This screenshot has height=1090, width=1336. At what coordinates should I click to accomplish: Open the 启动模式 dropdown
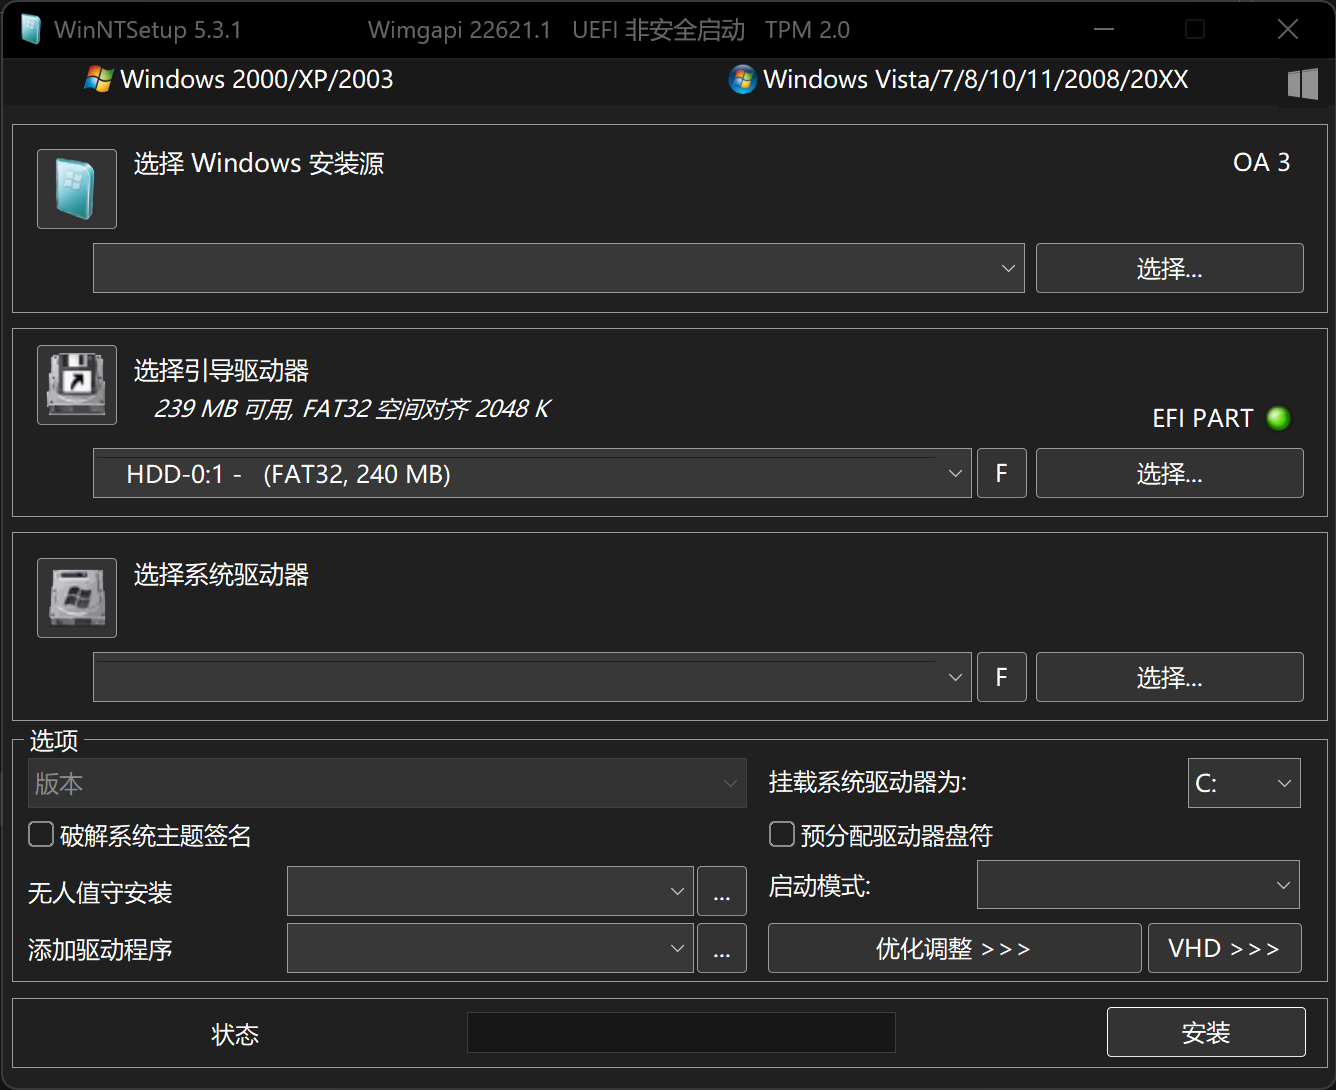coord(1138,885)
